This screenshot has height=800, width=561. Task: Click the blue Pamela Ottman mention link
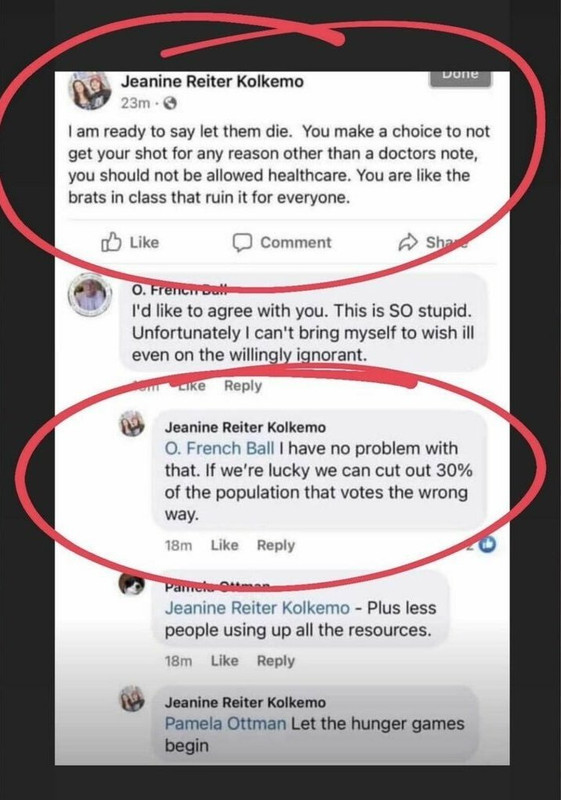225,723
